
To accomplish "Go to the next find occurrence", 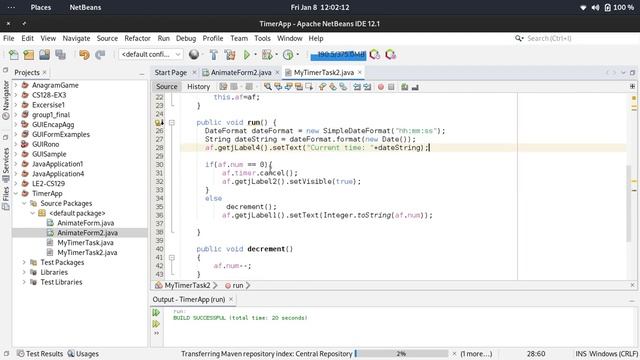I will coord(289,87).
